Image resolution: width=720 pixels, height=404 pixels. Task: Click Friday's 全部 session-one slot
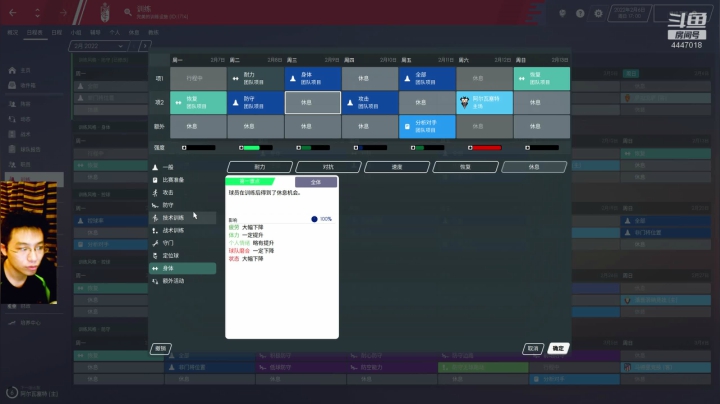coord(427,79)
